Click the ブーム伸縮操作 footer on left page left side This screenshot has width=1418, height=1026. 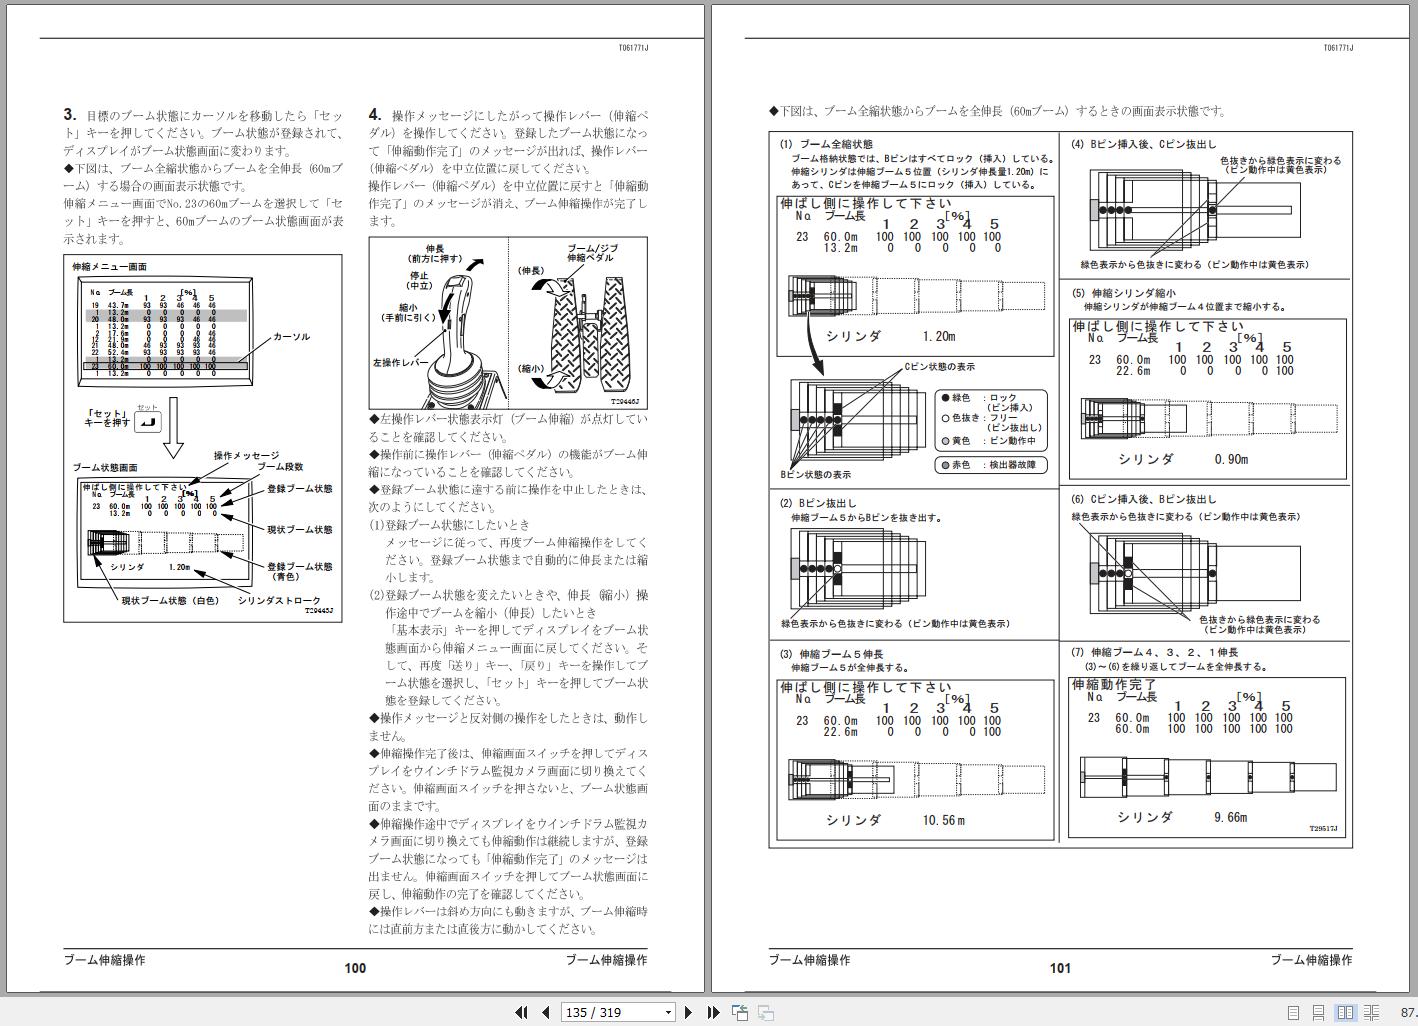coord(104,960)
